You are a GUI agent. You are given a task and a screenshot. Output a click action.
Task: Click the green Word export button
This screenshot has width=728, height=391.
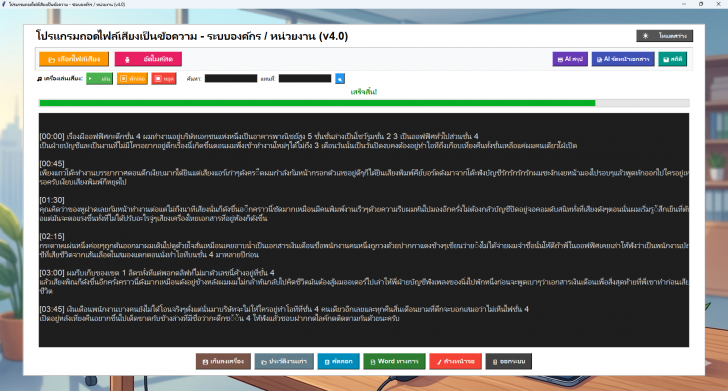[395, 361]
